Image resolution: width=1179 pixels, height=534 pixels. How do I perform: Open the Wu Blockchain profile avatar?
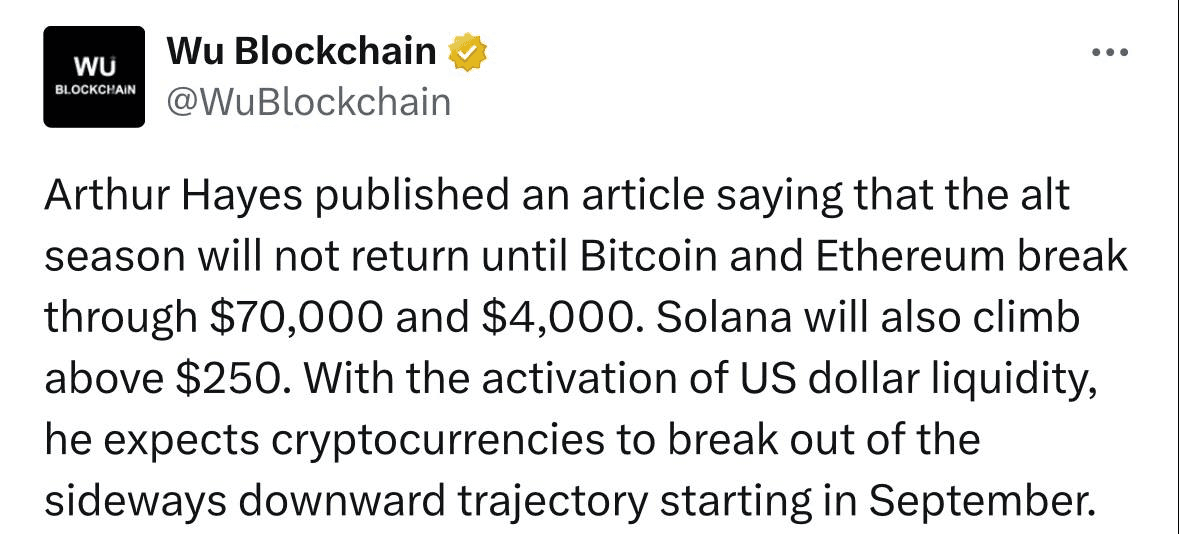(x=94, y=77)
